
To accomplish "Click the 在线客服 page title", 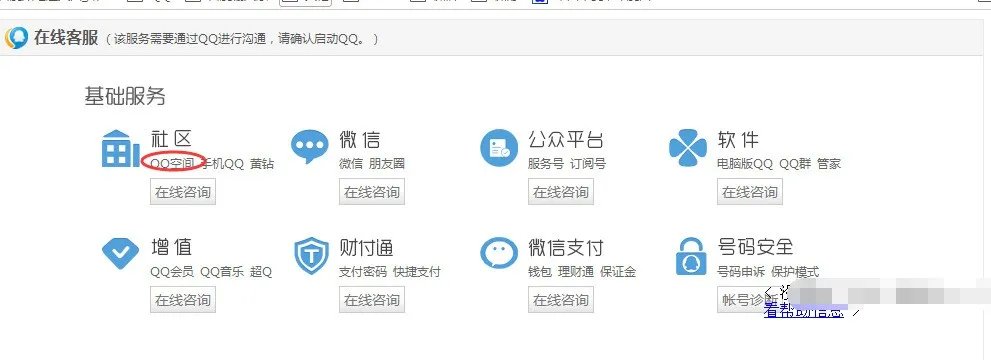I will coord(66,38).
